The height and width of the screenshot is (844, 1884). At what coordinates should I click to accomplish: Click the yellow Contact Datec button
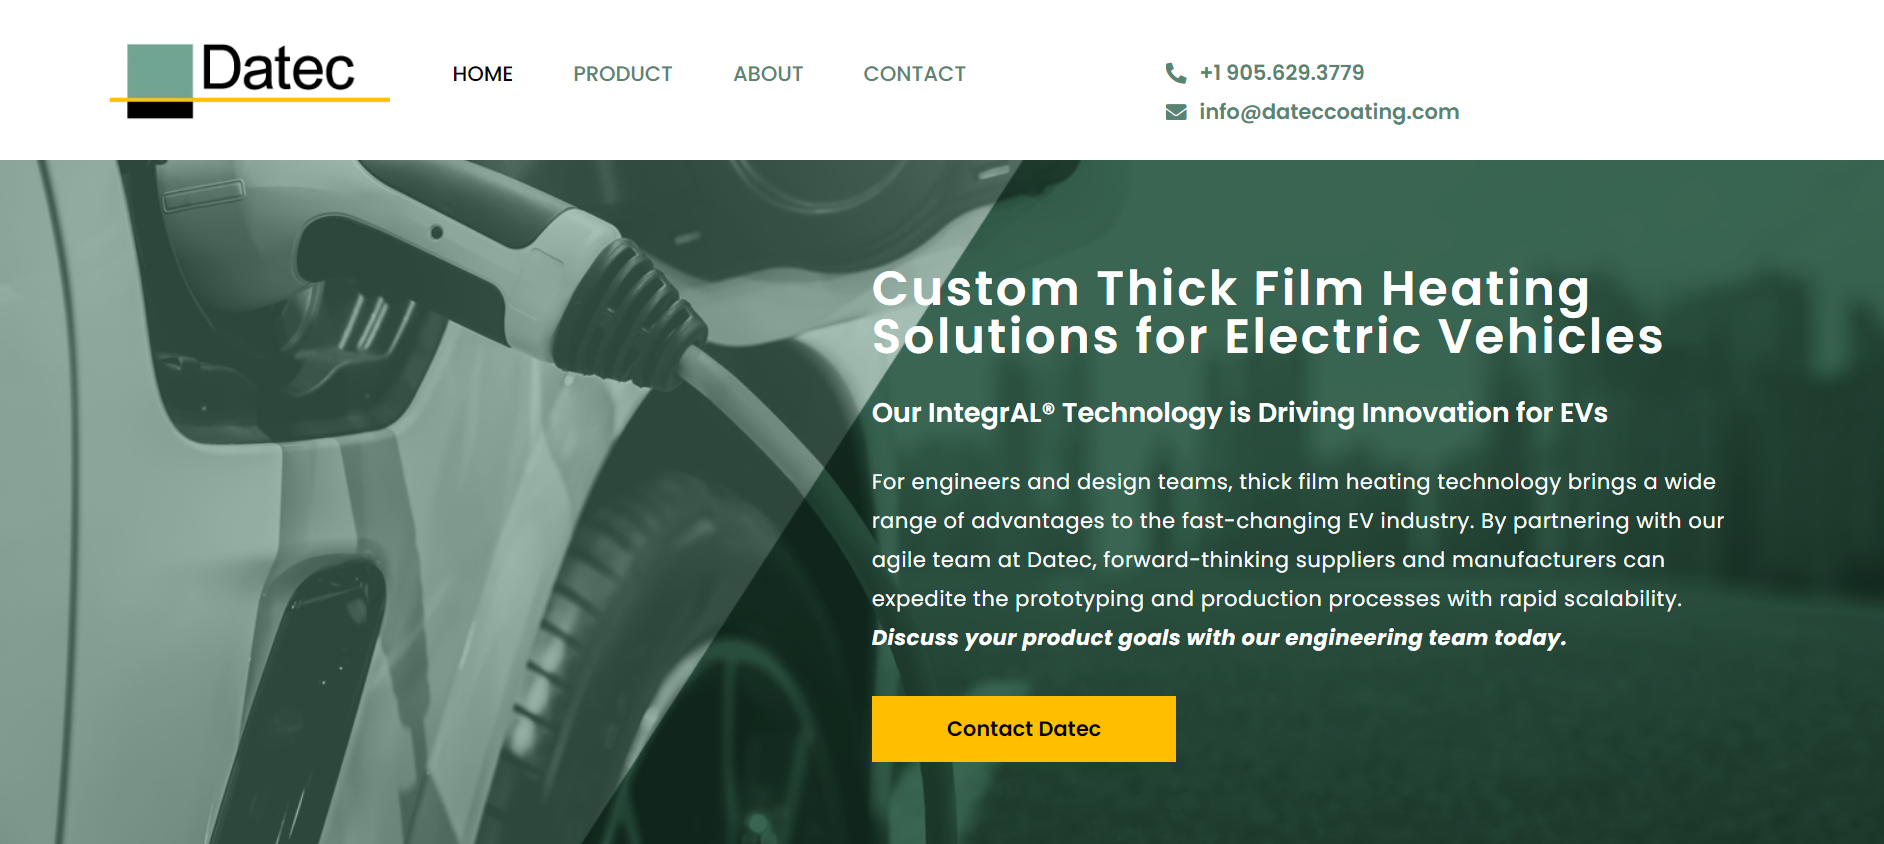[1024, 729]
